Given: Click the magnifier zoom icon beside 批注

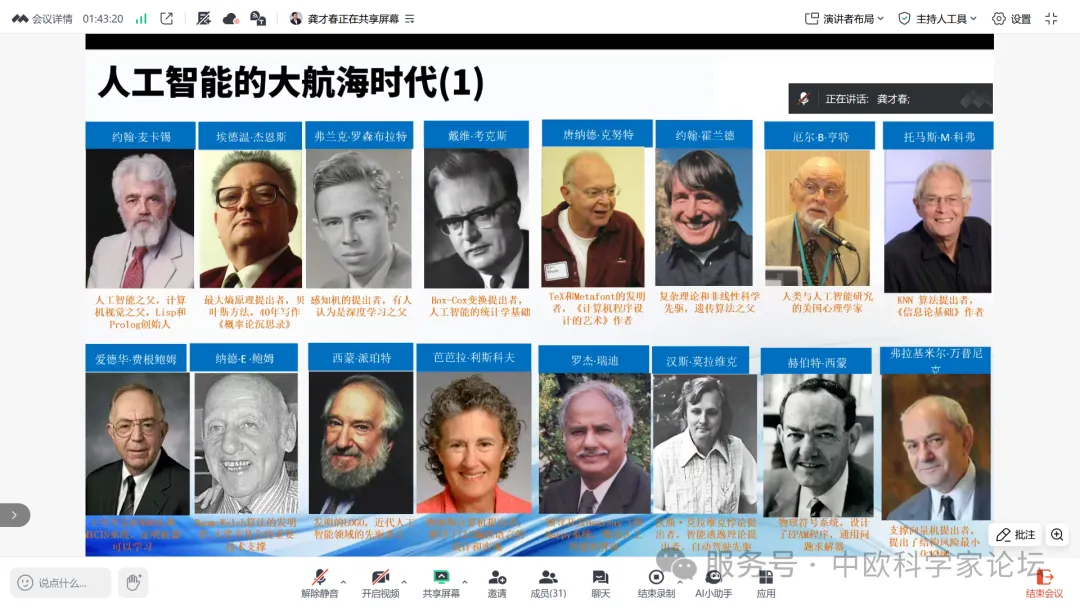Looking at the screenshot, I should tap(1057, 535).
